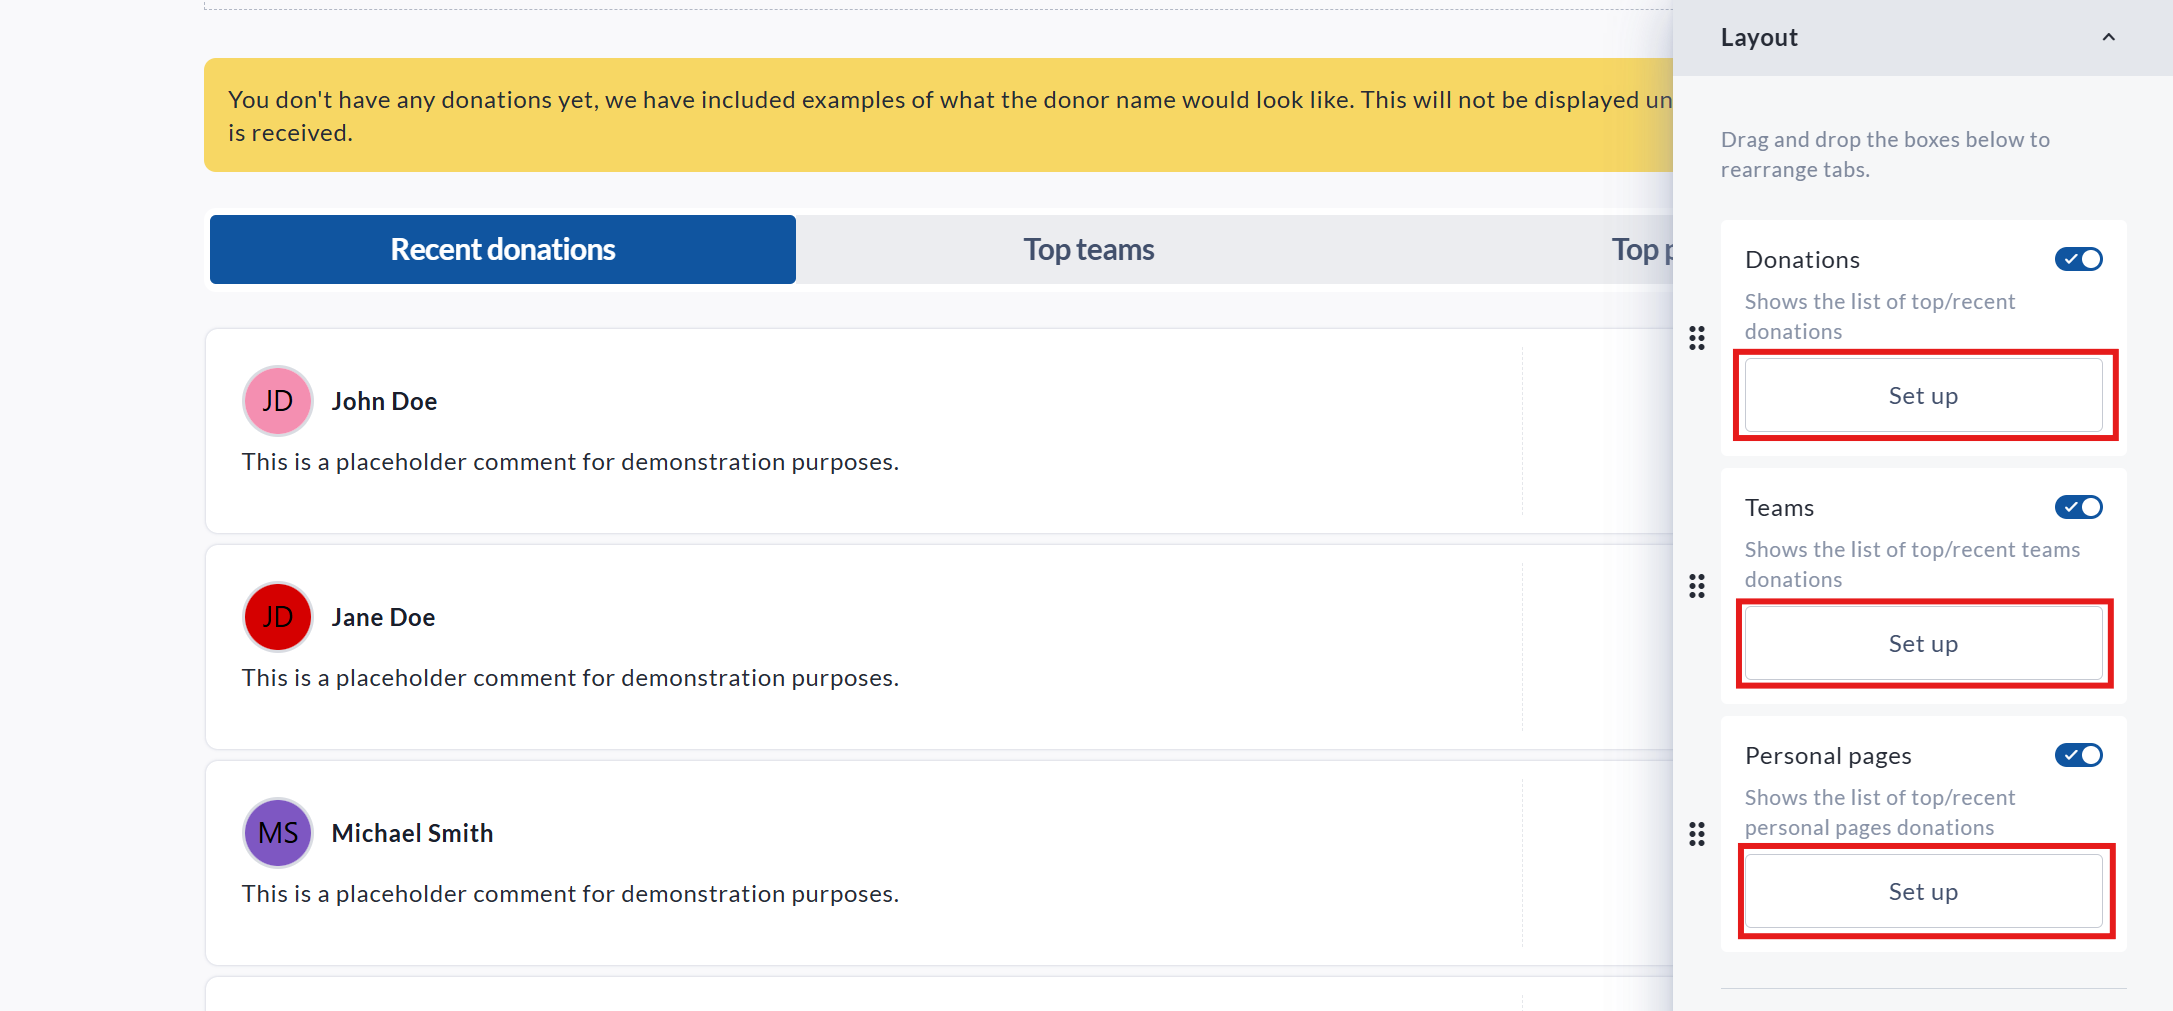Image resolution: width=2173 pixels, height=1011 pixels.
Task: Click Set up under Teams
Action: click(1923, 644)
